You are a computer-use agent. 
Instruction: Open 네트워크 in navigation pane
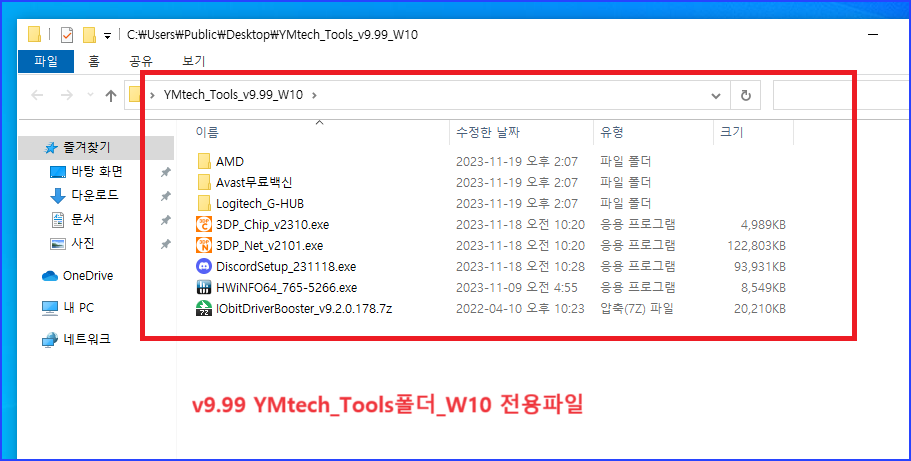click(x=87, y=339)
